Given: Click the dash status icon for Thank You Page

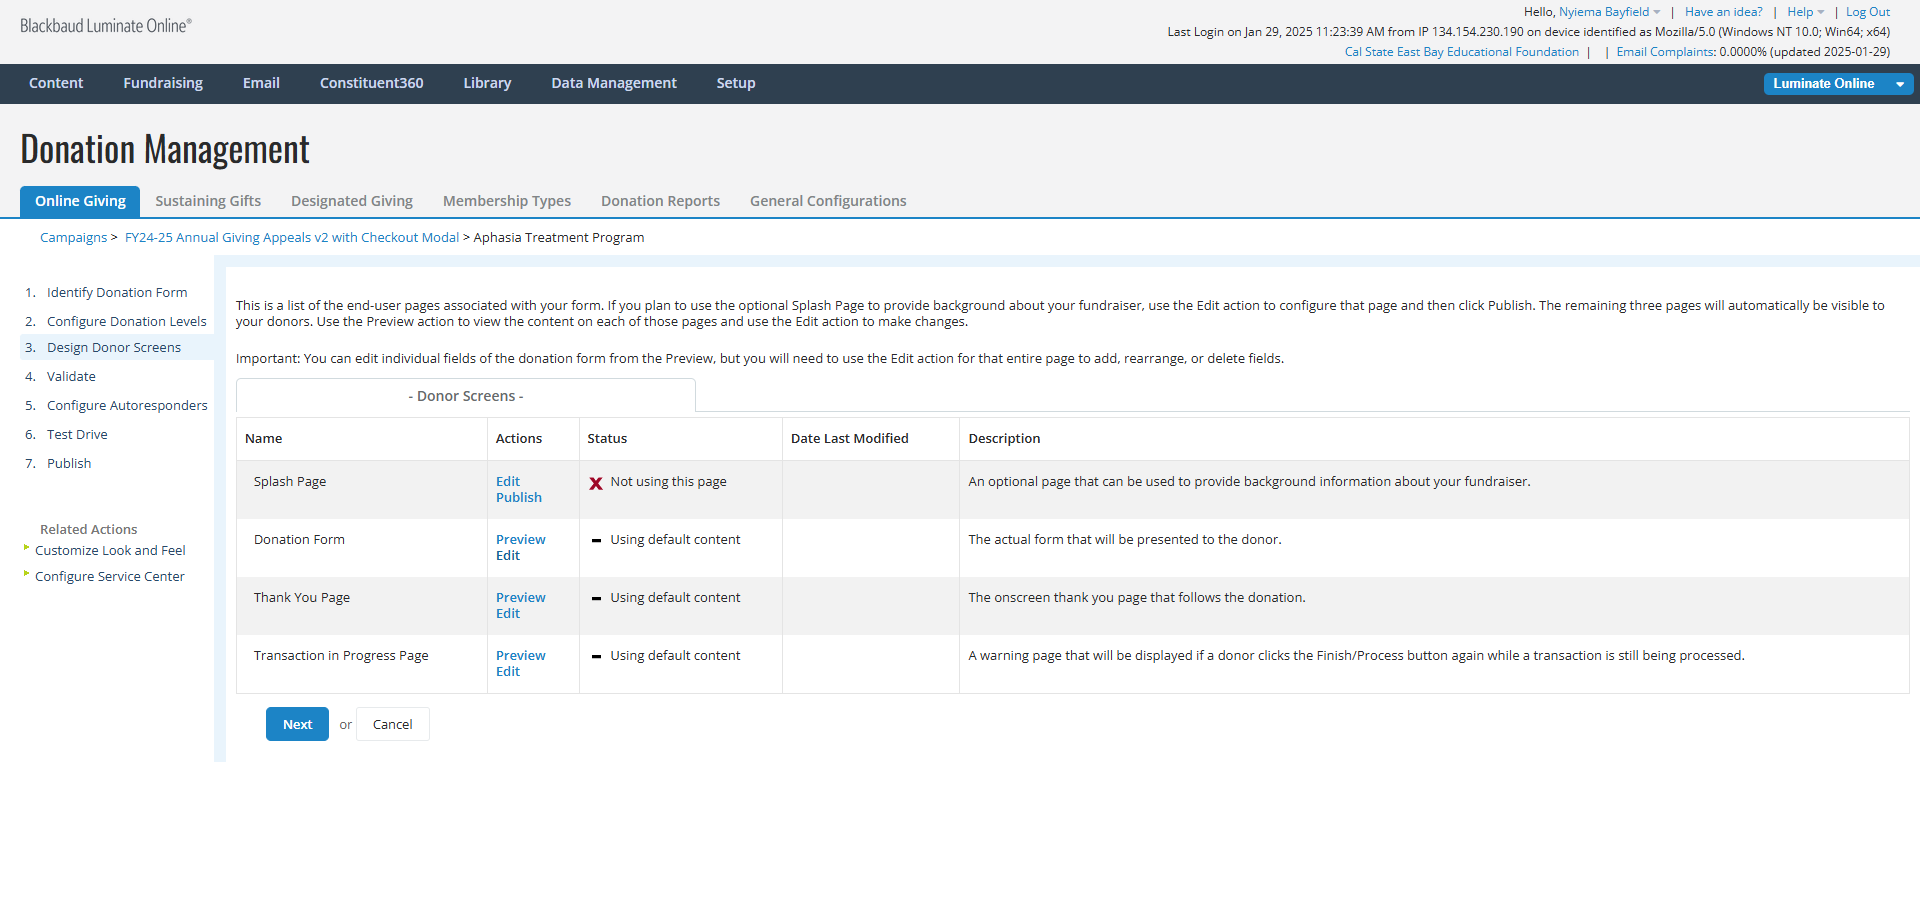Looking at the screenshot, I should click(x=596, y=598).
